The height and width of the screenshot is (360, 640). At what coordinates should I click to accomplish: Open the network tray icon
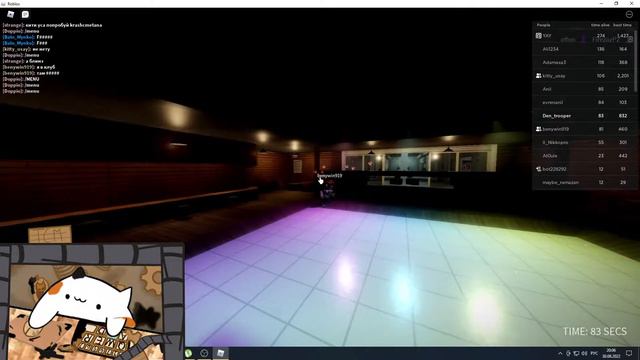[576, 353]
